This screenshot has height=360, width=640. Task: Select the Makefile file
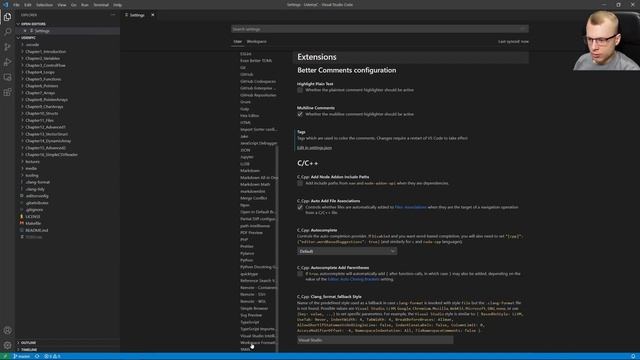click(x=33, y=223)
